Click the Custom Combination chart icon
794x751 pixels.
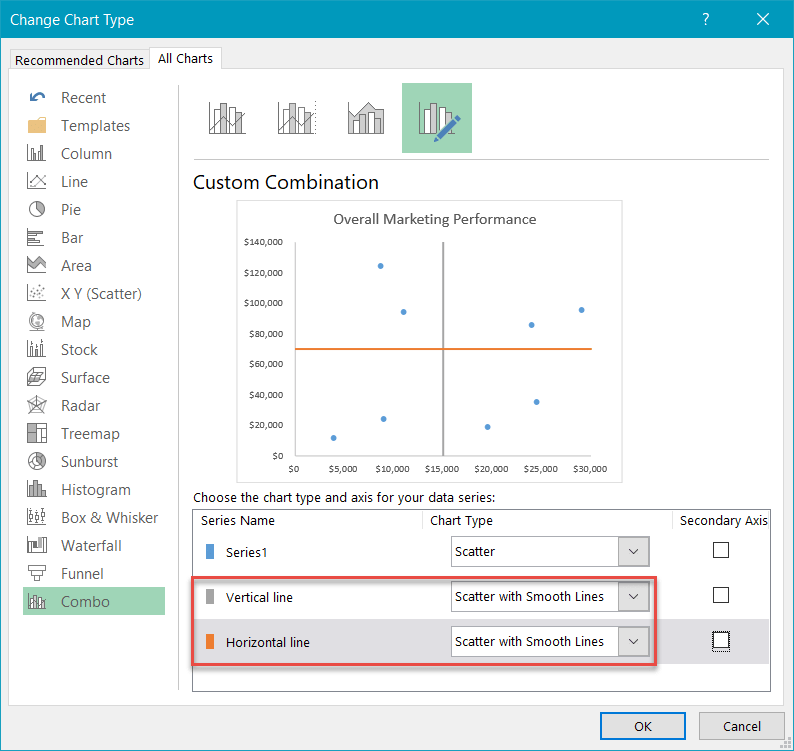pos(437,118)
